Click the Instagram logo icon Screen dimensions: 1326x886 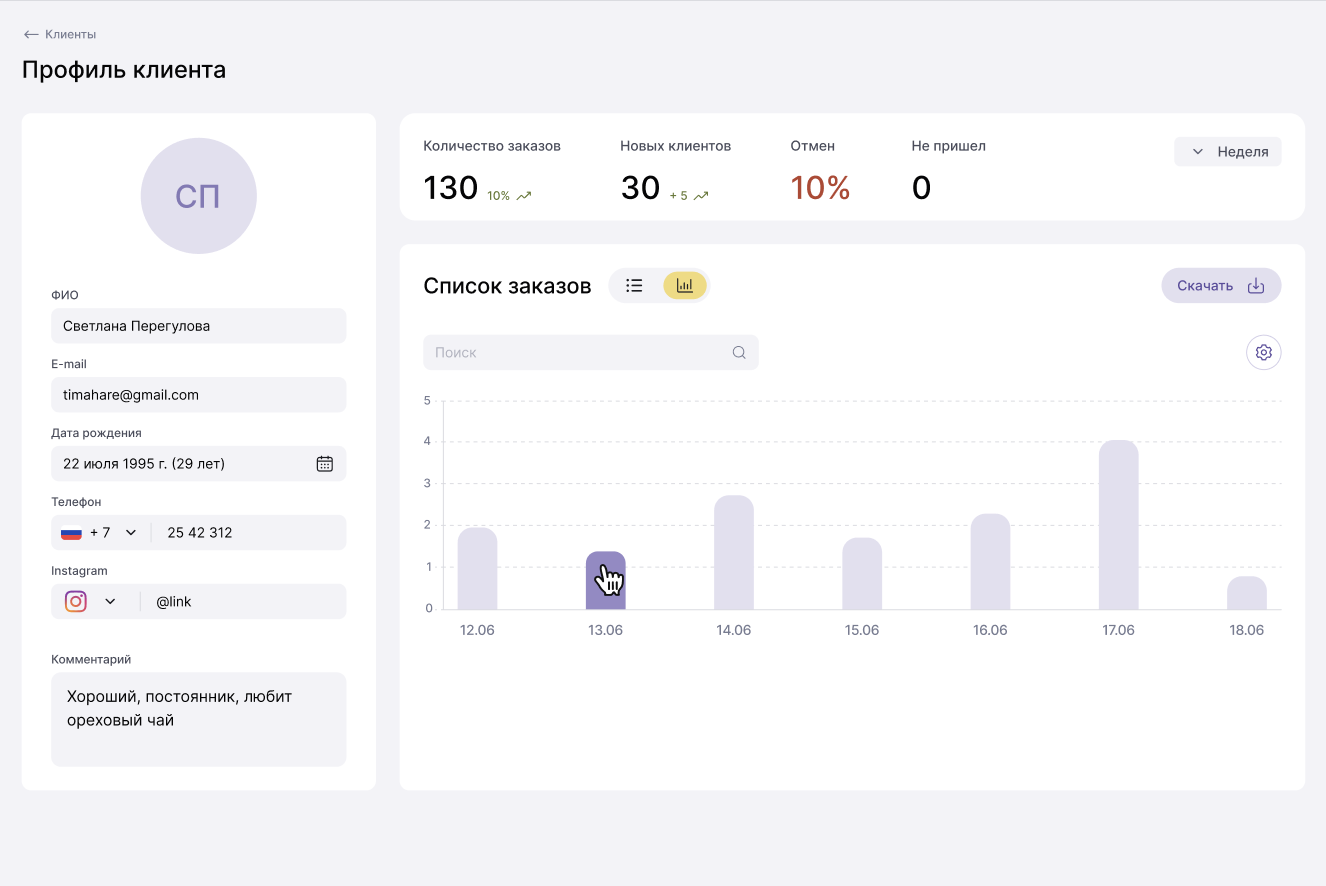[76, 602]
